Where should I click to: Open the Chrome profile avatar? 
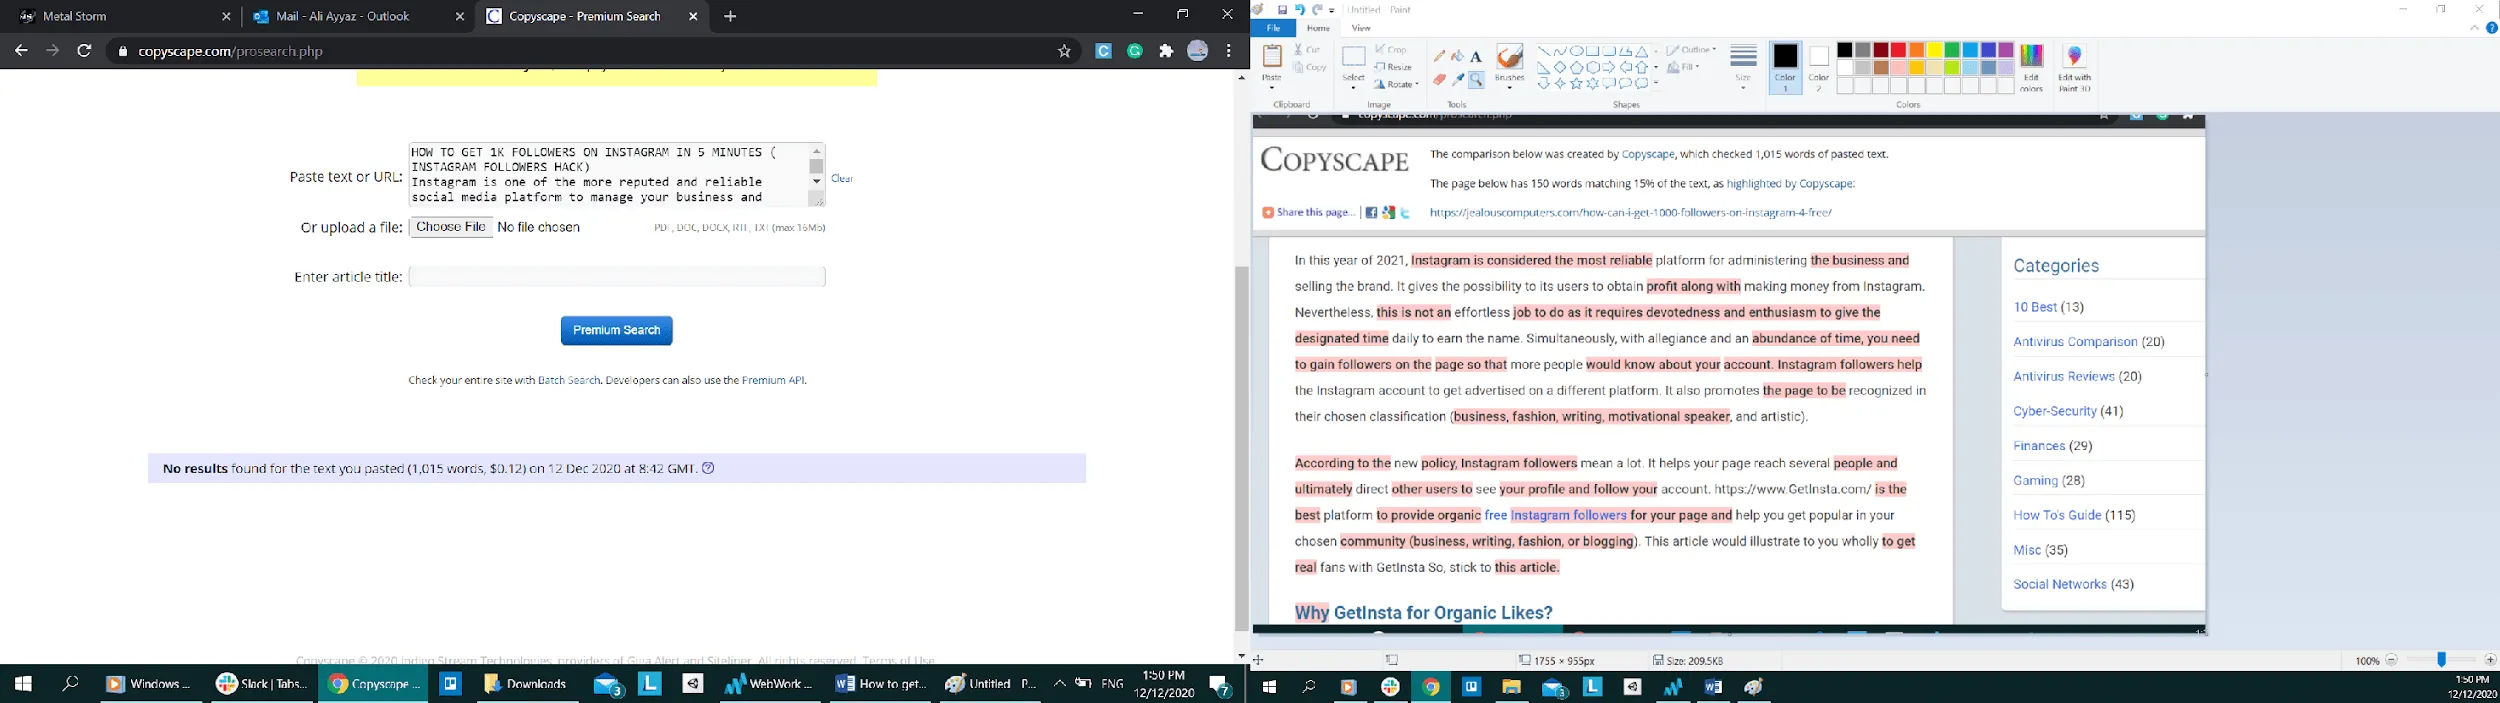[1197, 51]
